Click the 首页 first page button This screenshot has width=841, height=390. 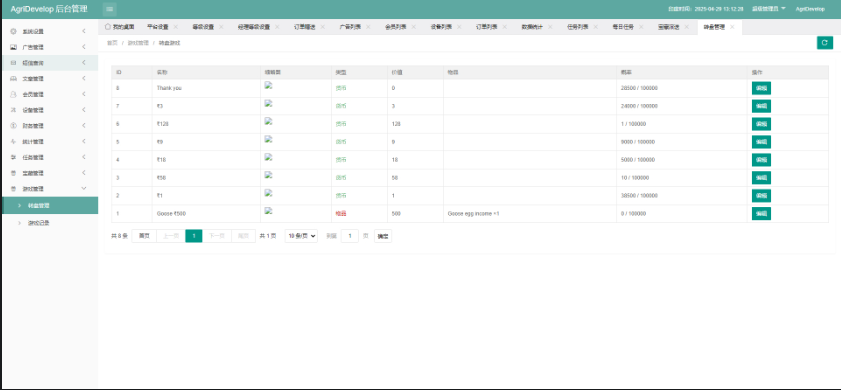[144, 236]
